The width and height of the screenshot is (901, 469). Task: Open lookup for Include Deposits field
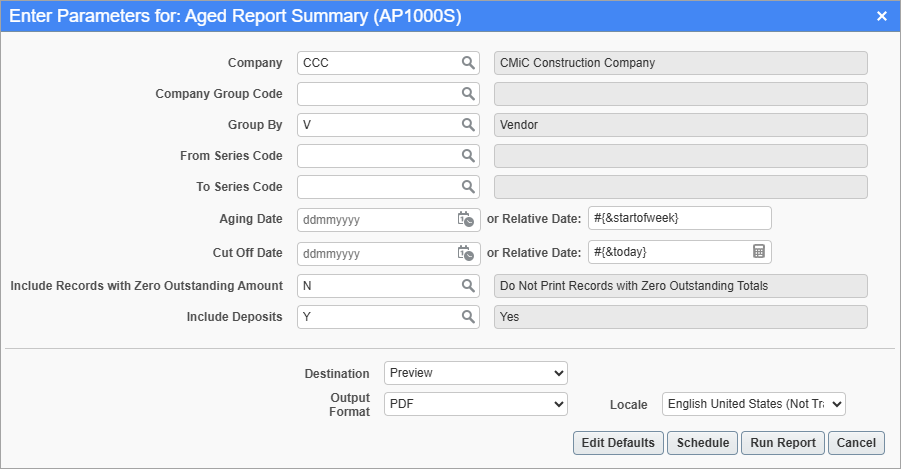(x=468, y=317)
